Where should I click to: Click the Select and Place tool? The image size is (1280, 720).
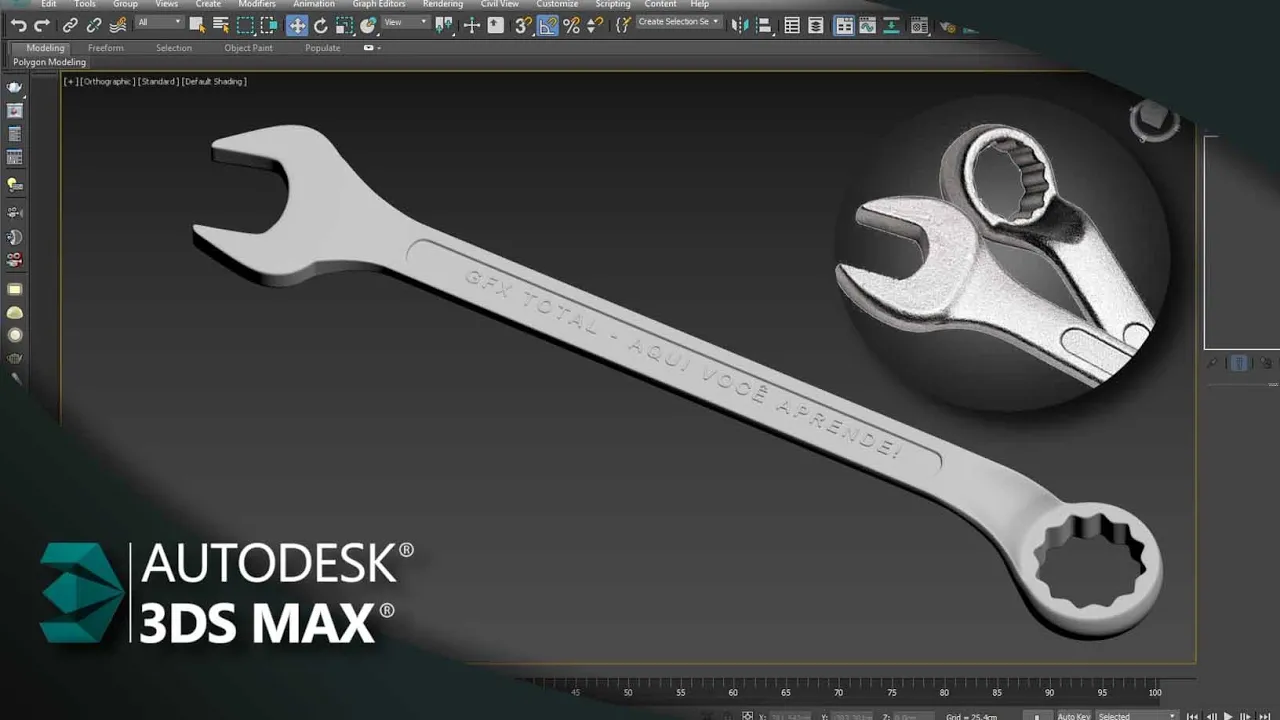point(368,25)
